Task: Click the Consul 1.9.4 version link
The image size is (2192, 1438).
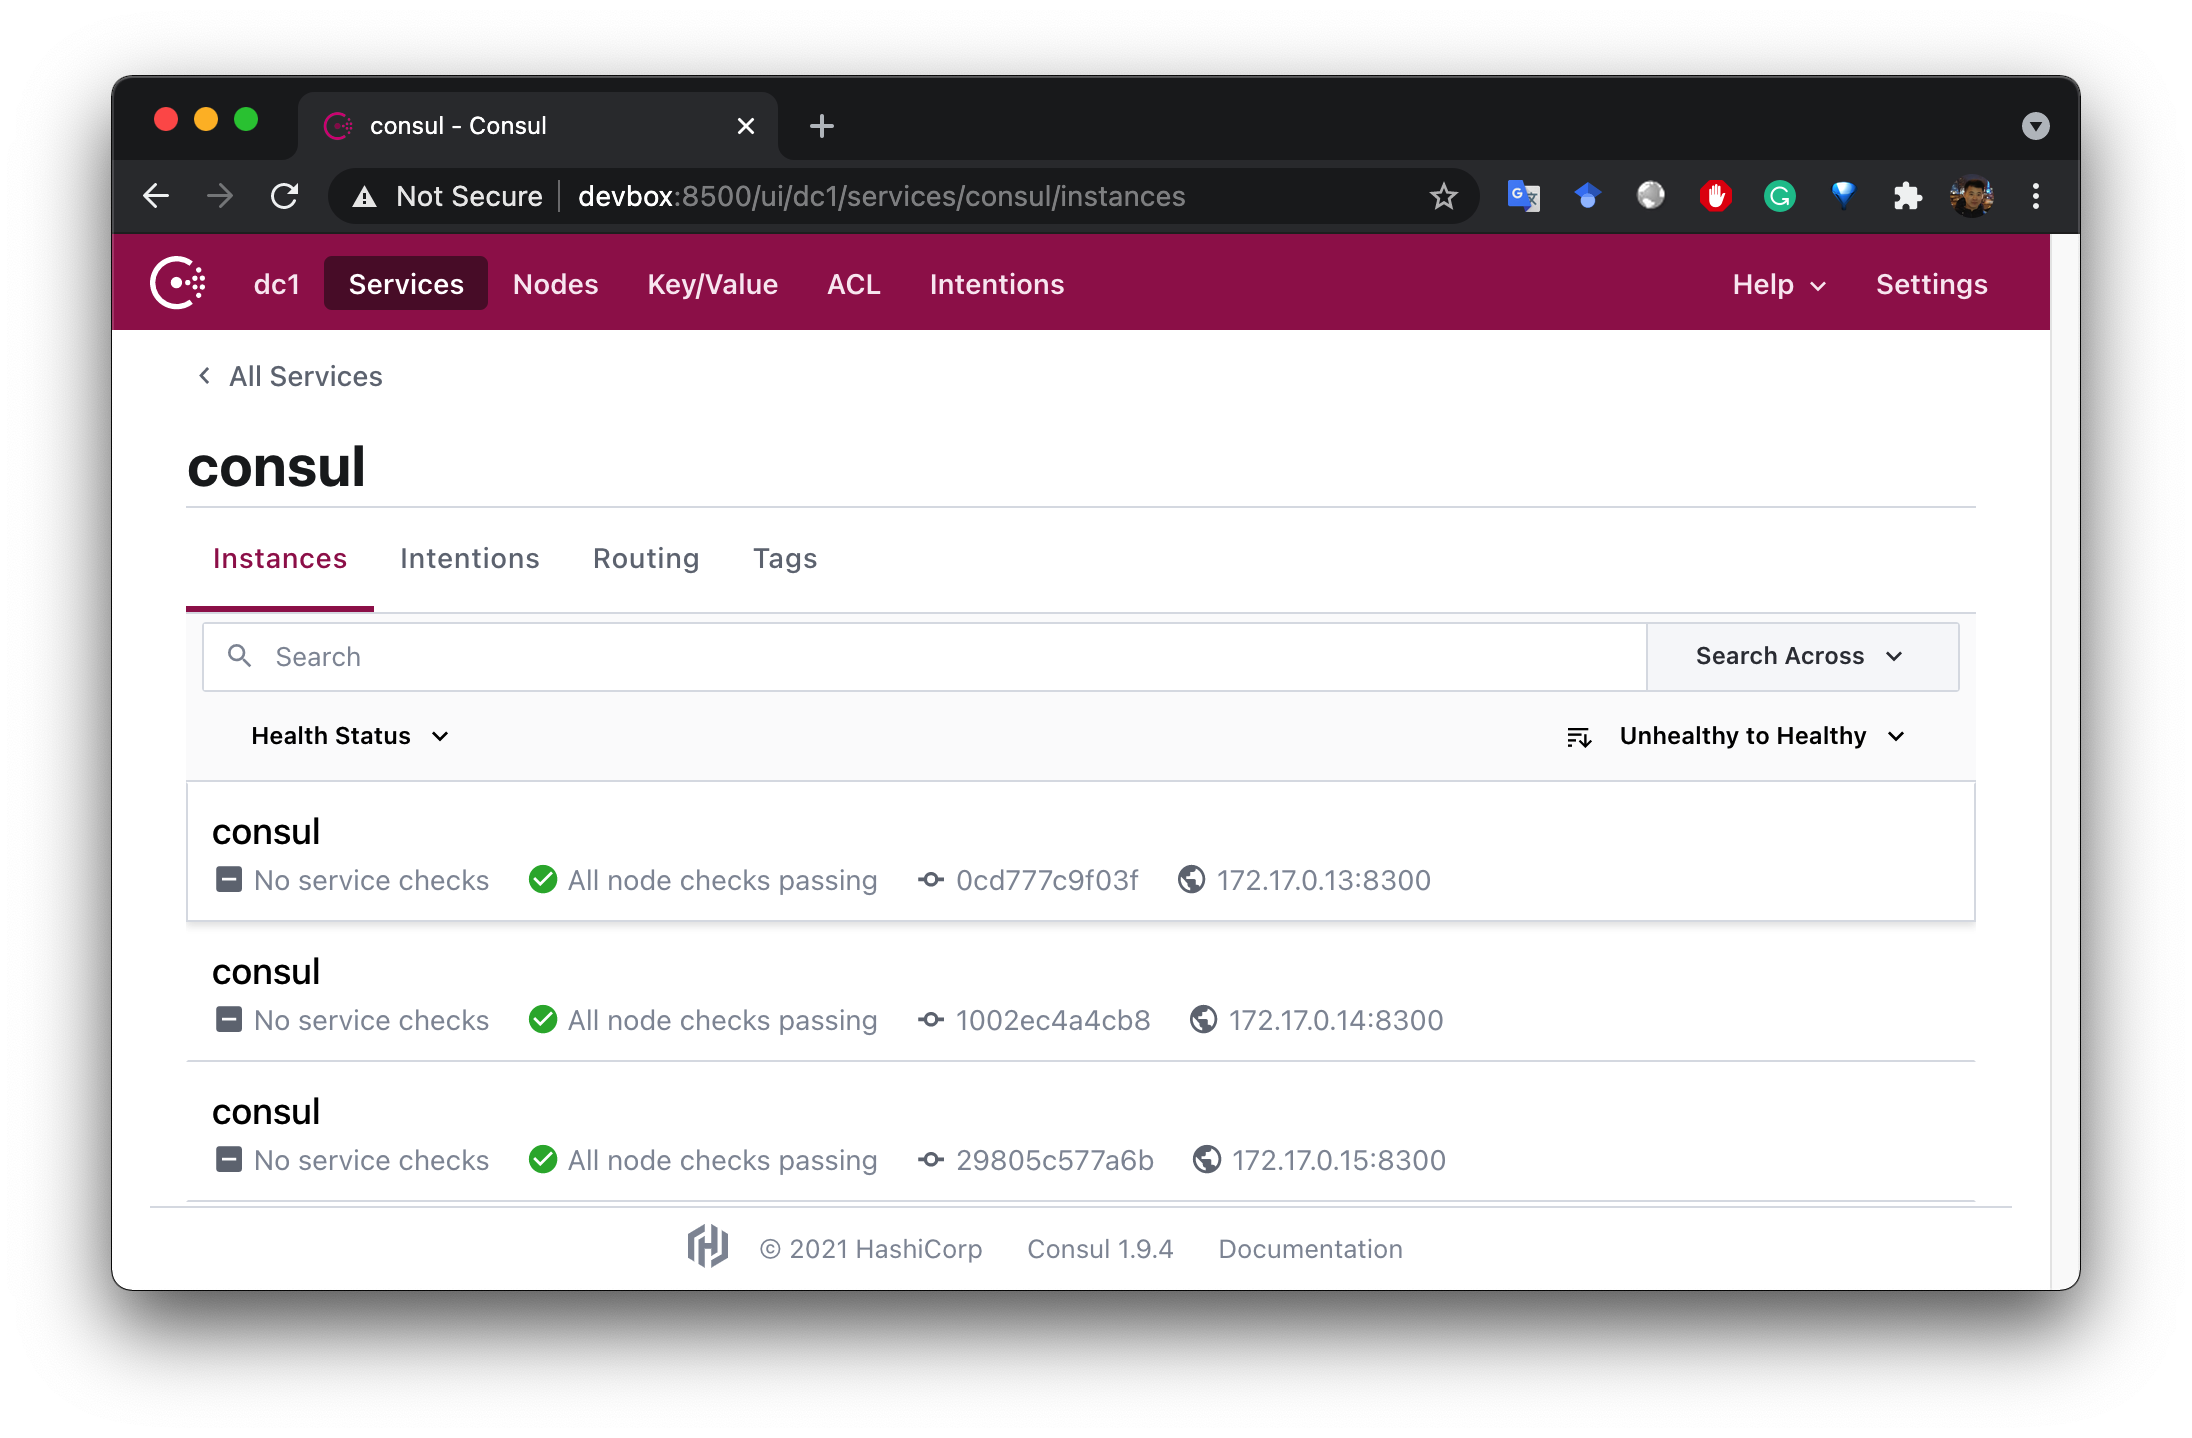Action: pos(1100,1249)
